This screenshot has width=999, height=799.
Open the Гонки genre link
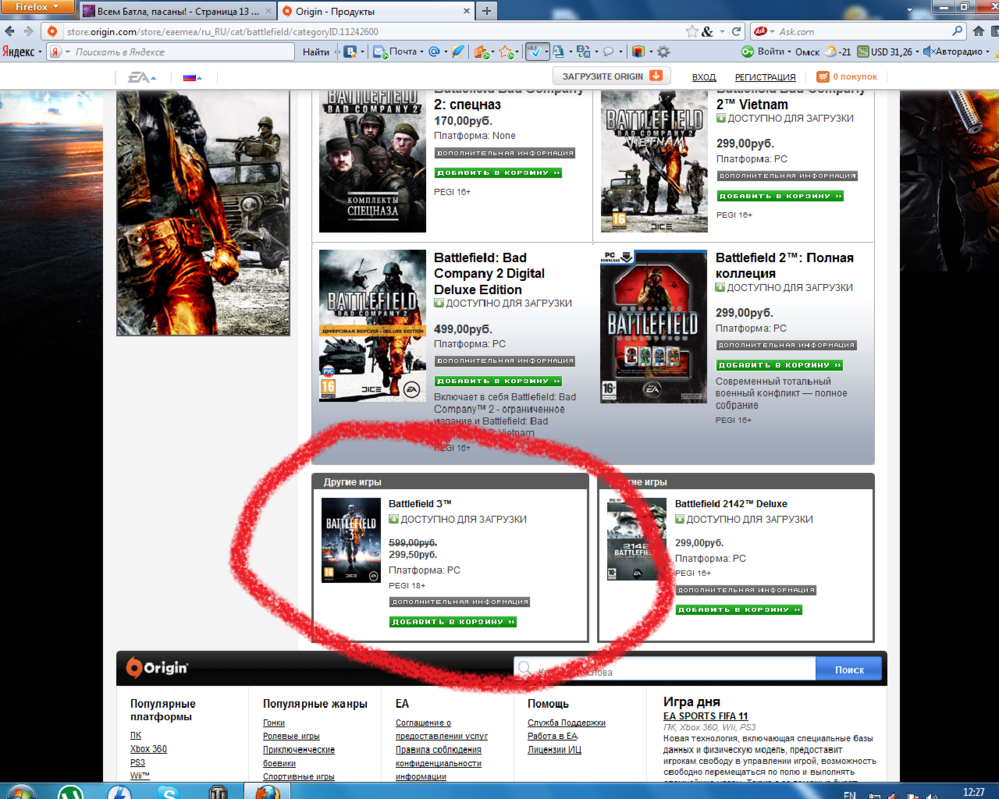(274, 723)
